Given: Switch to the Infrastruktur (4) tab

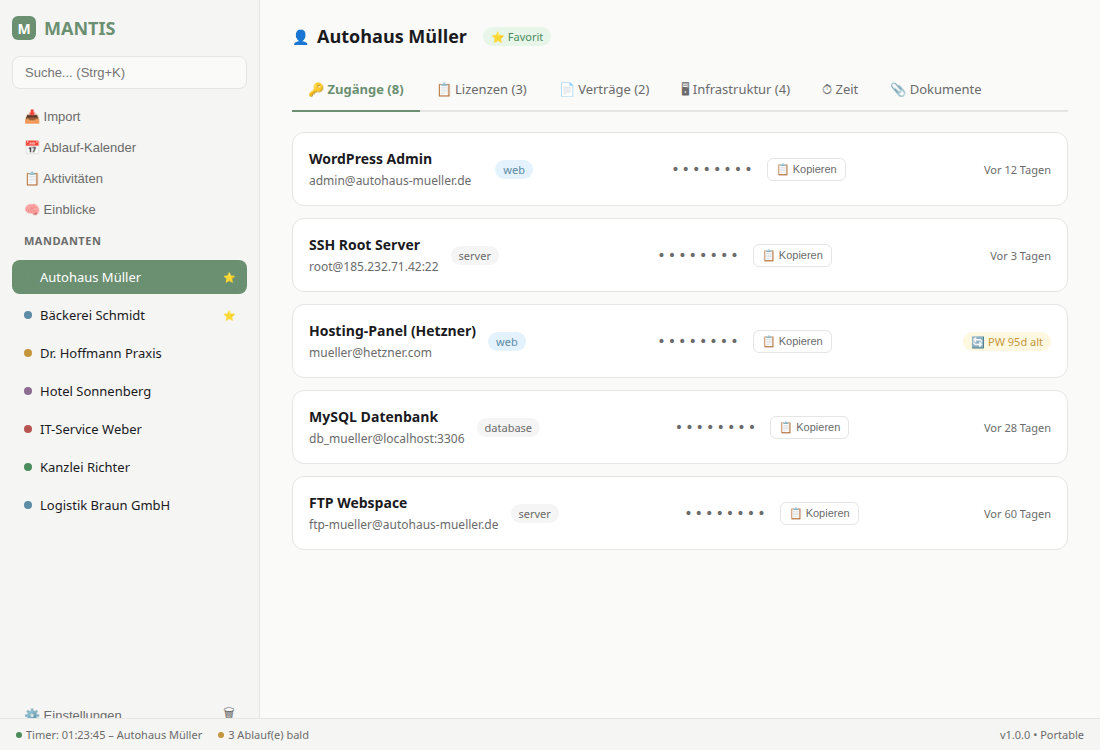Looking at the screenshot, I should tap(735, 90).
